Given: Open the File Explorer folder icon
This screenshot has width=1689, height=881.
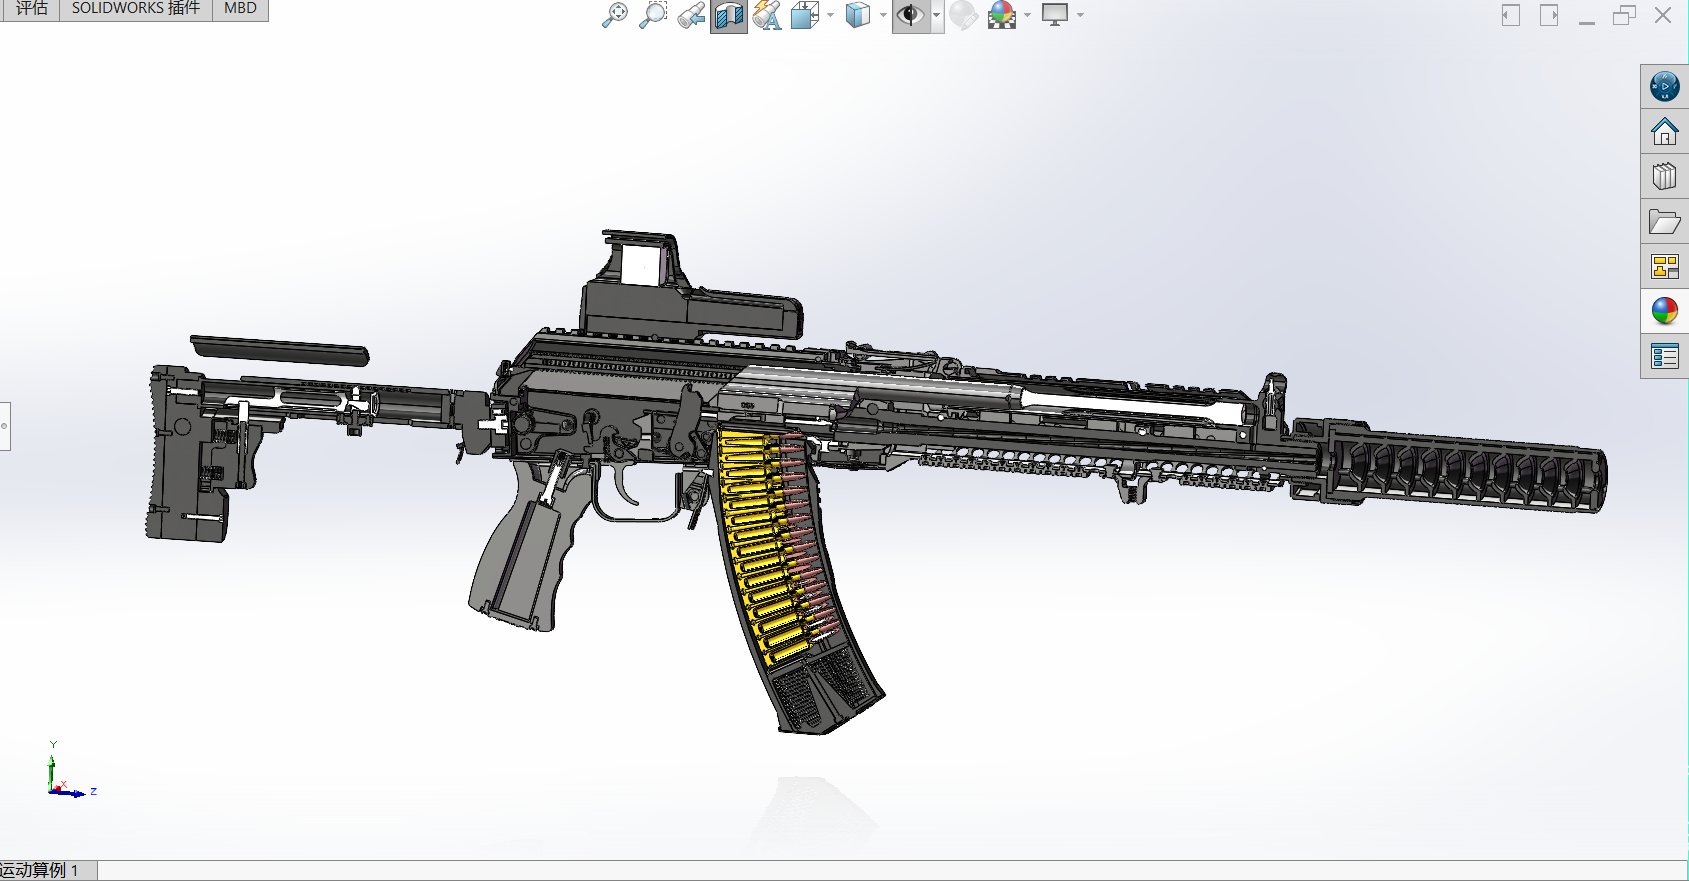Looking at the screenshot, I should [1665, 221].
